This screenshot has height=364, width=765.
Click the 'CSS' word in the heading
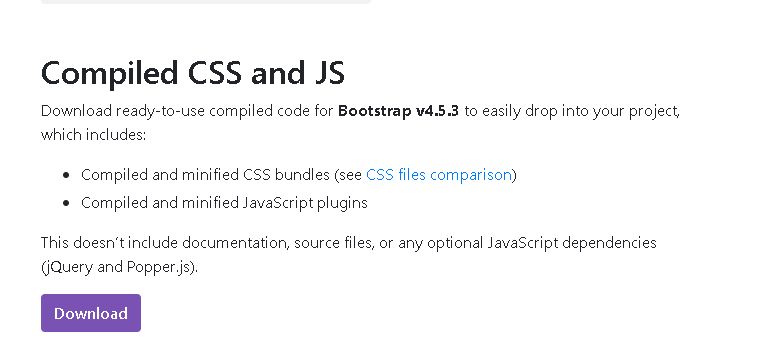pos(214,73)
